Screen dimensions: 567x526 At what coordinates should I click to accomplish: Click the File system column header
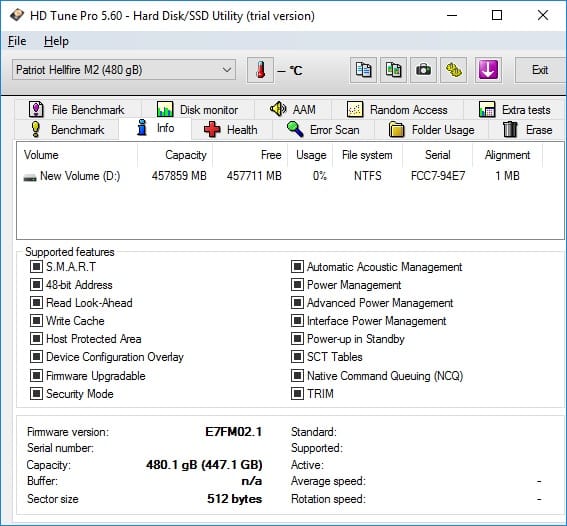point(367,155)
